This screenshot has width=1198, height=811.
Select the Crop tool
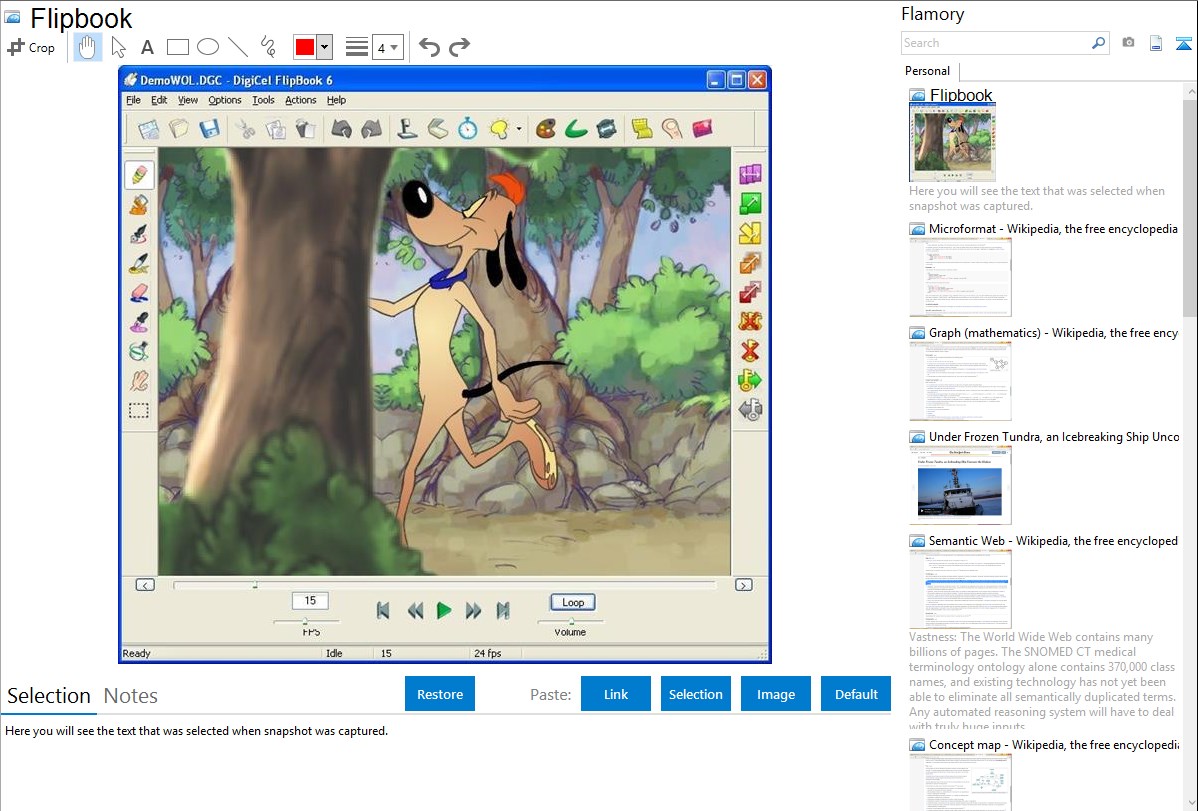pyautogui.click(x=31, y=47)
